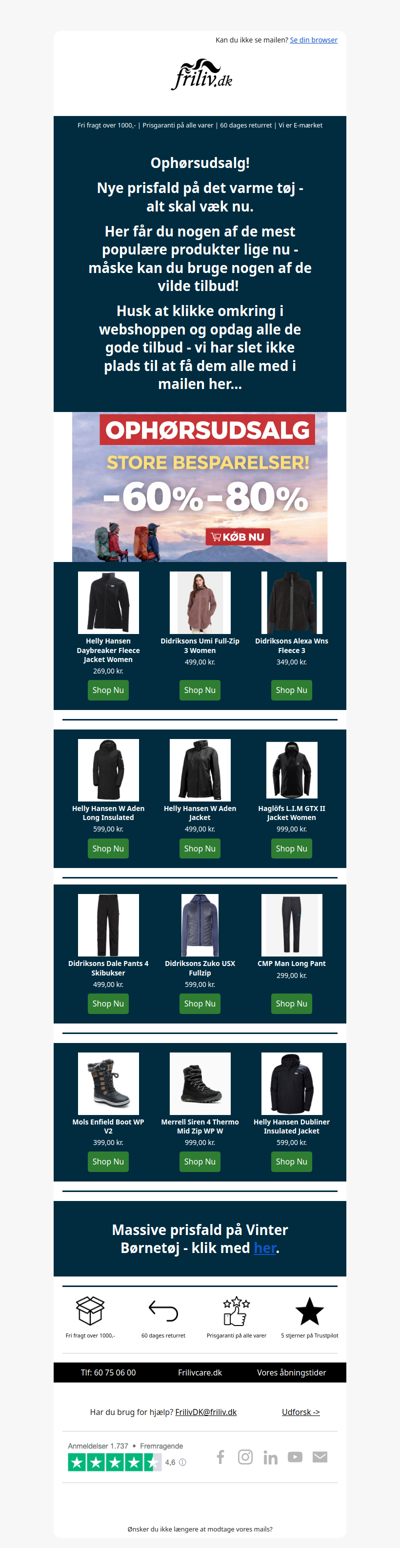Click the free shipping box icon
This screenshot has height=1548, width=400.
pyautogui.click(x=90, y=1310)
